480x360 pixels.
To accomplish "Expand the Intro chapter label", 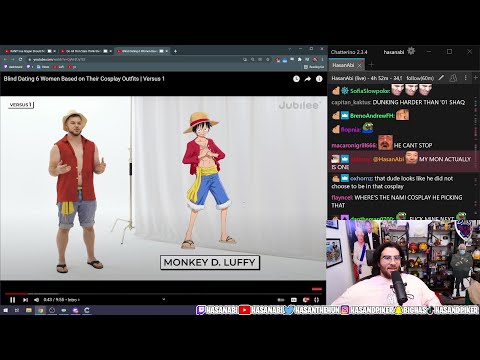I will 74,300.
